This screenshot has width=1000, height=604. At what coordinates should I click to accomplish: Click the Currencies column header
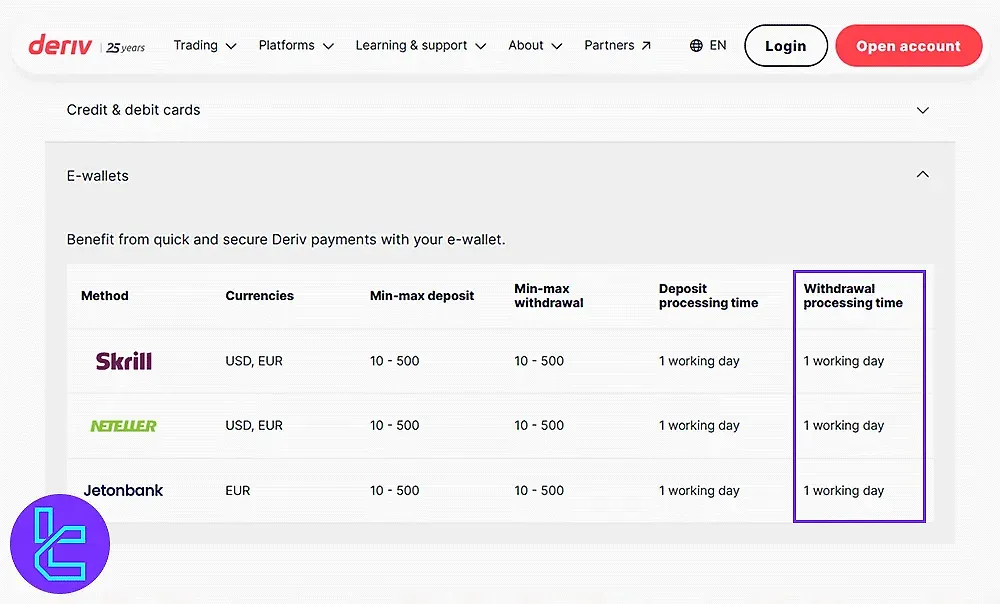tap(260, 295)
